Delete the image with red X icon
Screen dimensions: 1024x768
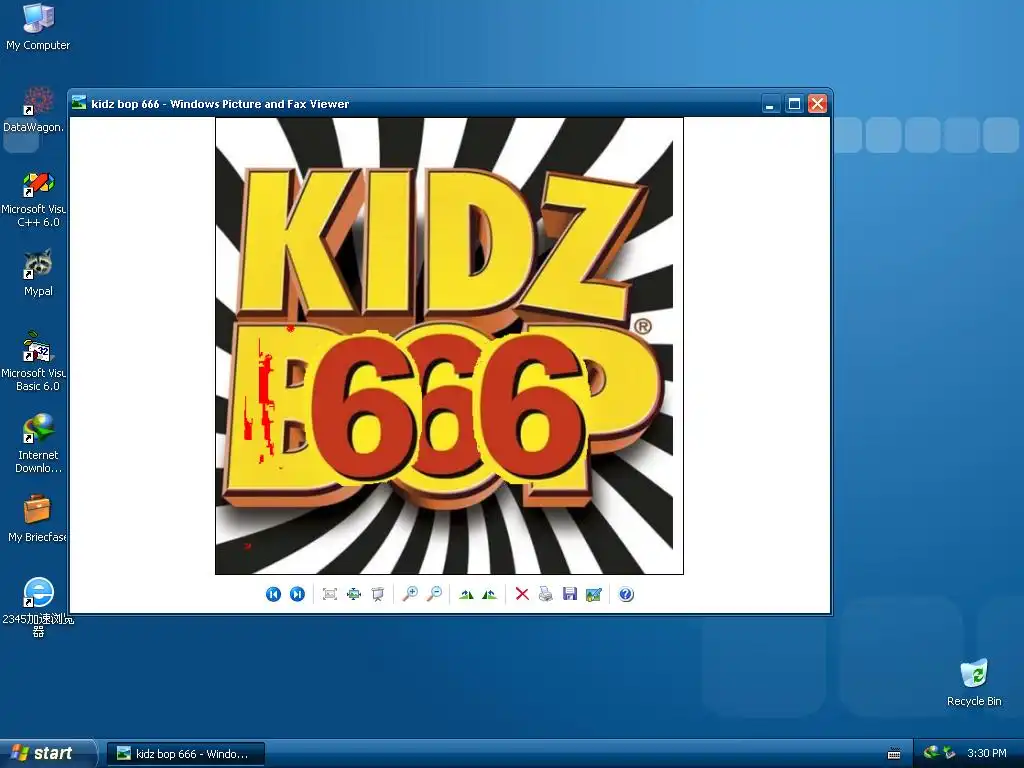click(x=522, y=594)
